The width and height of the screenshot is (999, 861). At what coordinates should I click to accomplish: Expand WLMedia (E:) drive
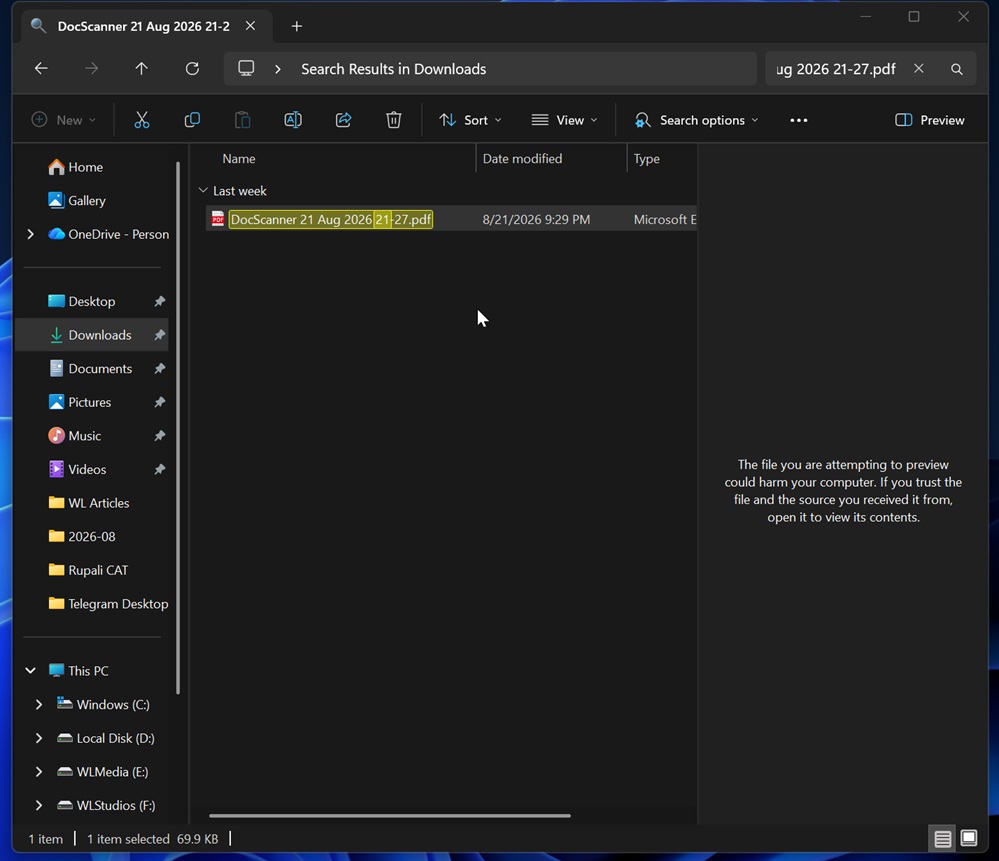pyautogui.click(x=39, y=772)
